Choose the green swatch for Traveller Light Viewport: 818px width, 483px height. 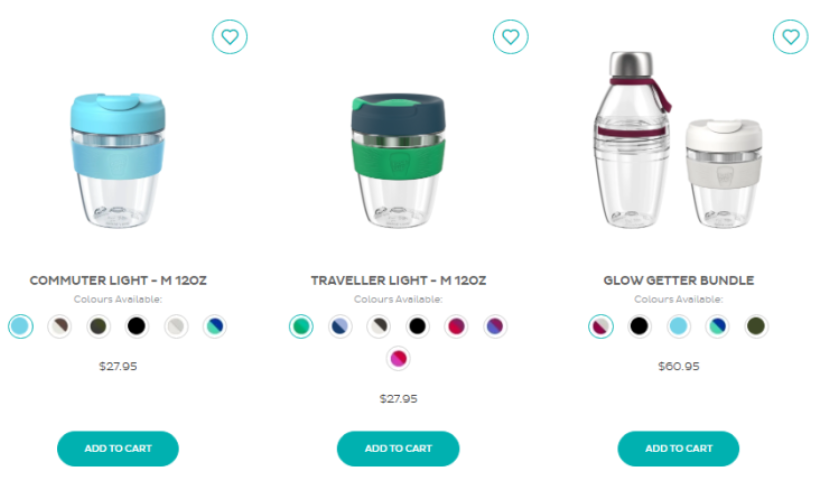pos(301,327)
